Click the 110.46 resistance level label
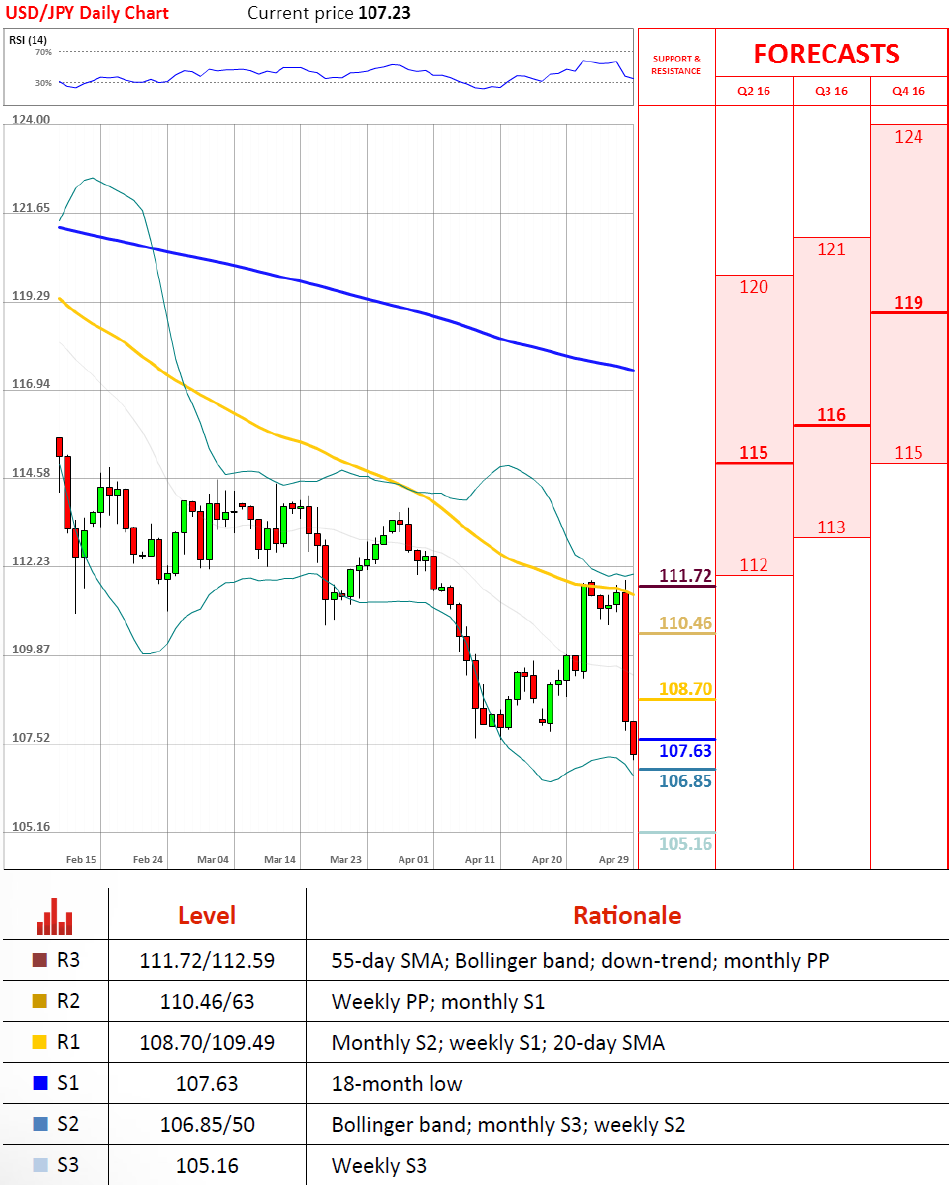The image size is (952, 1185). click(685, 623)
